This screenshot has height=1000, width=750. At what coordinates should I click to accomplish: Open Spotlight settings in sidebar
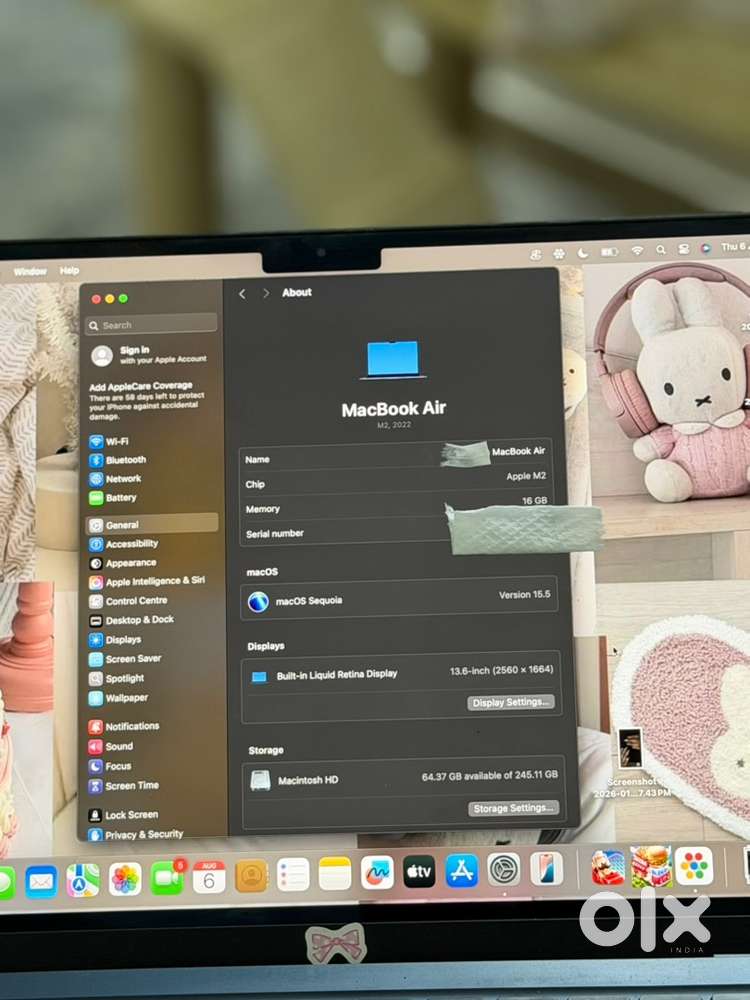click(117, 679)
